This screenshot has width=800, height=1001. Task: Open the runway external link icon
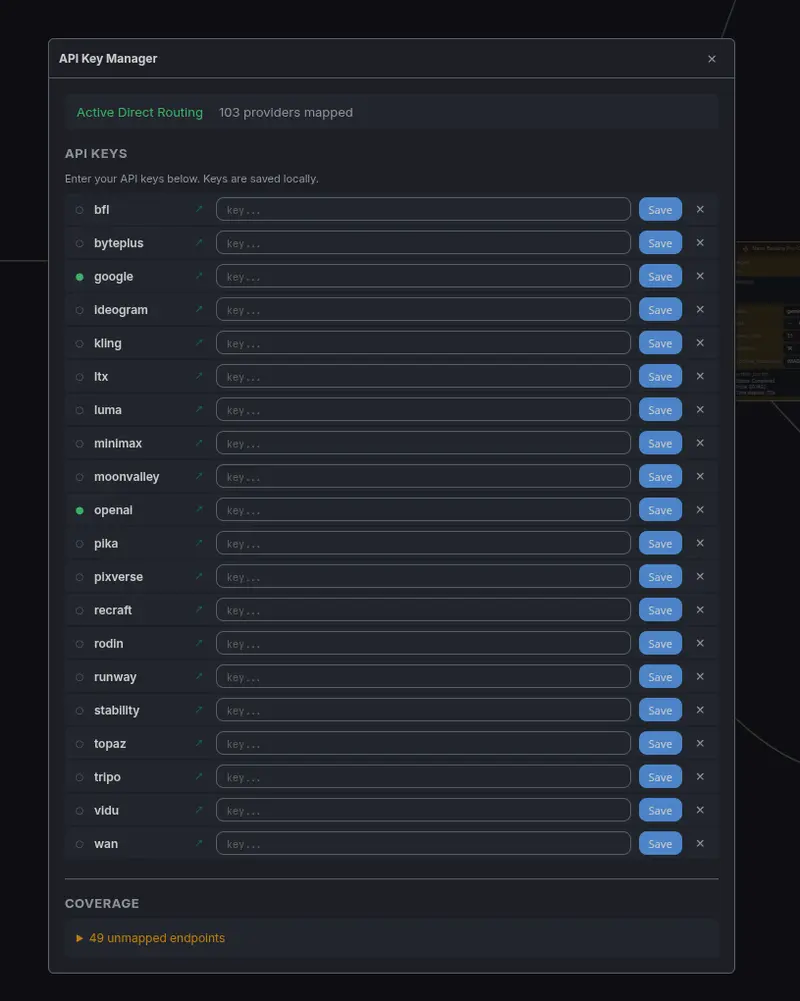pyautogui.click(x=199, y=677)
